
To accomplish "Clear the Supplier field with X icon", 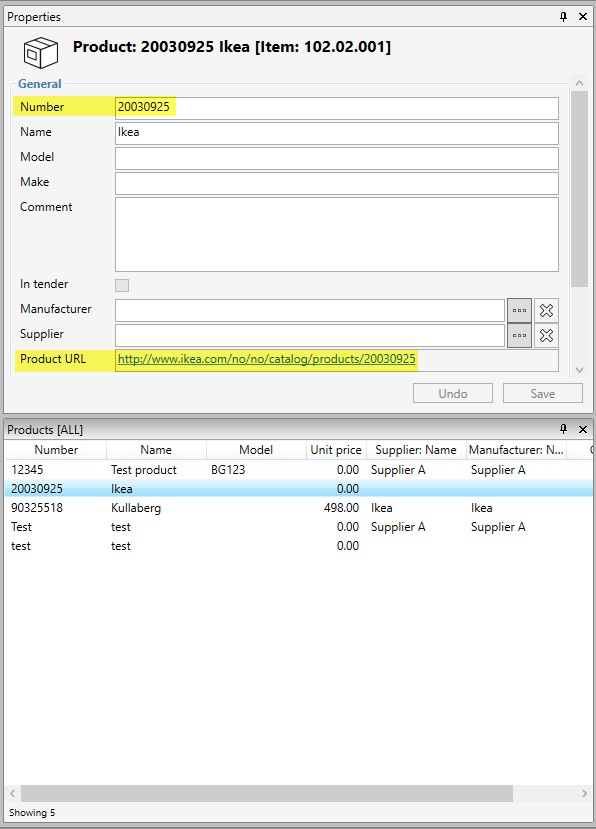I will (546, 335).
